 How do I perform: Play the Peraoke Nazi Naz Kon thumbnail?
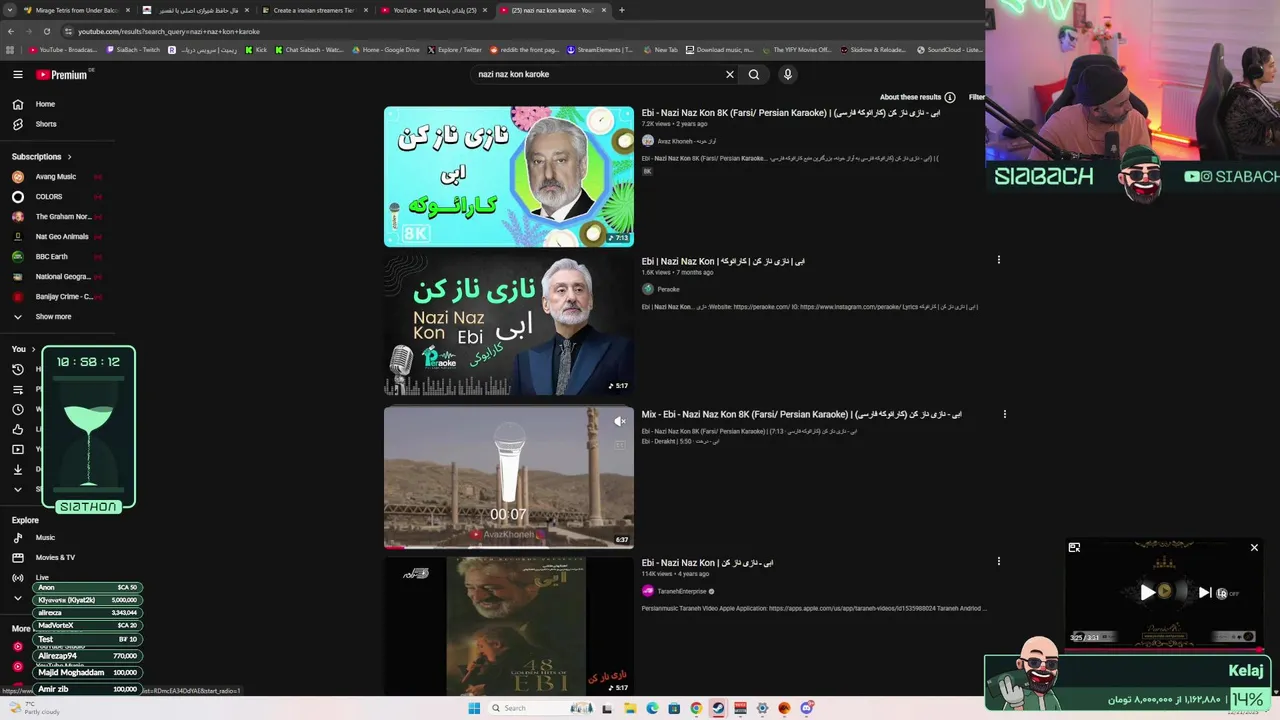click(509, 325)
